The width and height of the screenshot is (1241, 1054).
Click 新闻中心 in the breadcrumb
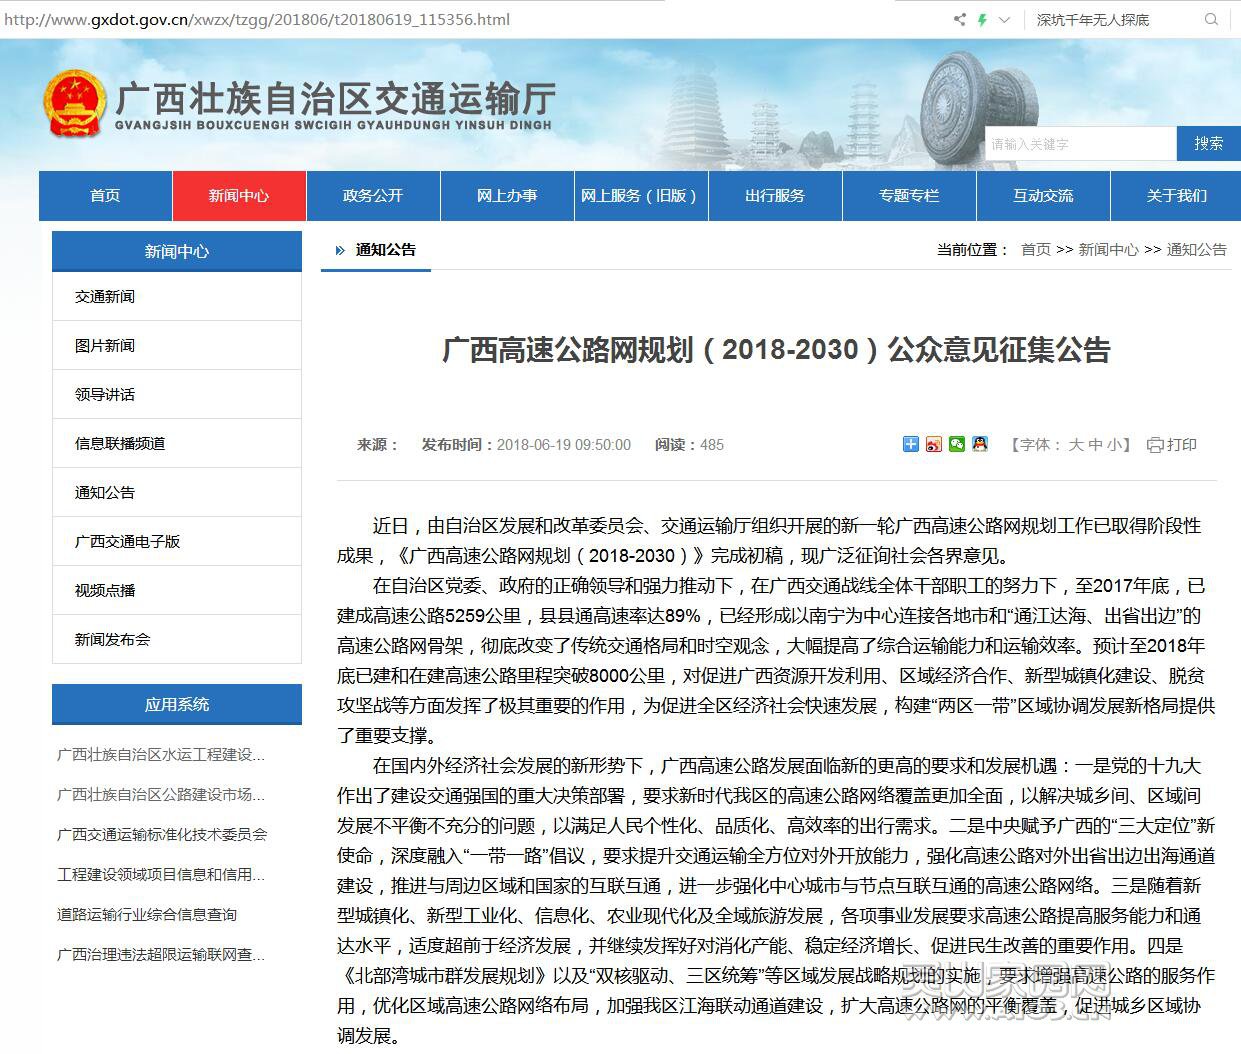(1108, 250)
